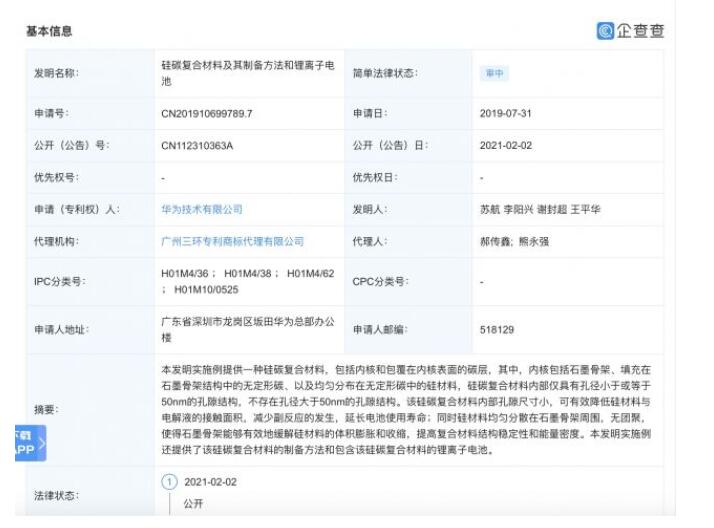Click the inventor names 苏航 李阳兴 谢封超 王平华
The width and height of the screenshot is (714, 528).
(x=540, y=209)
